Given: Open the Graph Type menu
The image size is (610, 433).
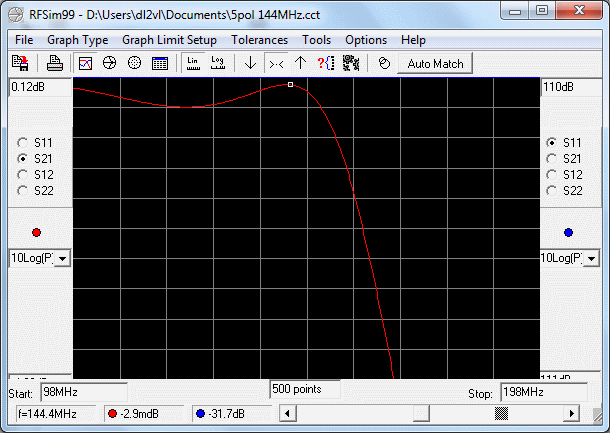Looking at the screenshot, I should coord(79,40).
